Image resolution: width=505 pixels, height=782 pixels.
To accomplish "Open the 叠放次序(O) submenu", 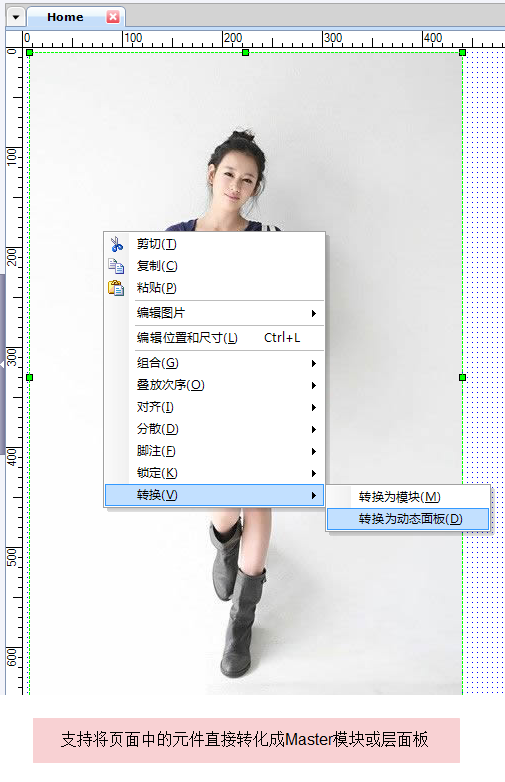I will click(x=214, y=385).
